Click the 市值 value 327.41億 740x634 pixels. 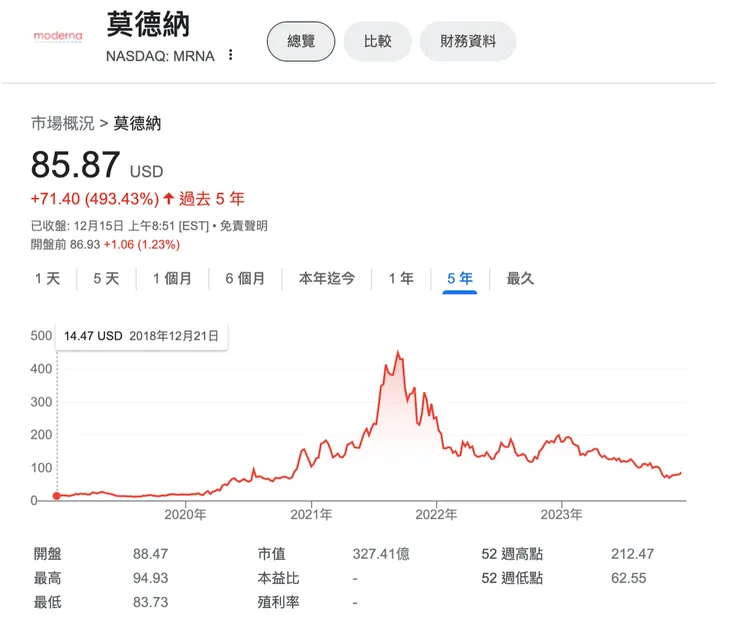click(381, 554)
